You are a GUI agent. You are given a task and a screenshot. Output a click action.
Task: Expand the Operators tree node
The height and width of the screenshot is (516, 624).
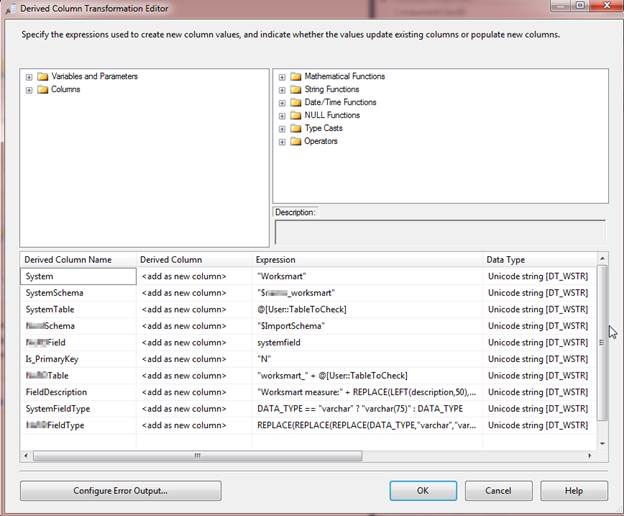[x=282, y=142]
